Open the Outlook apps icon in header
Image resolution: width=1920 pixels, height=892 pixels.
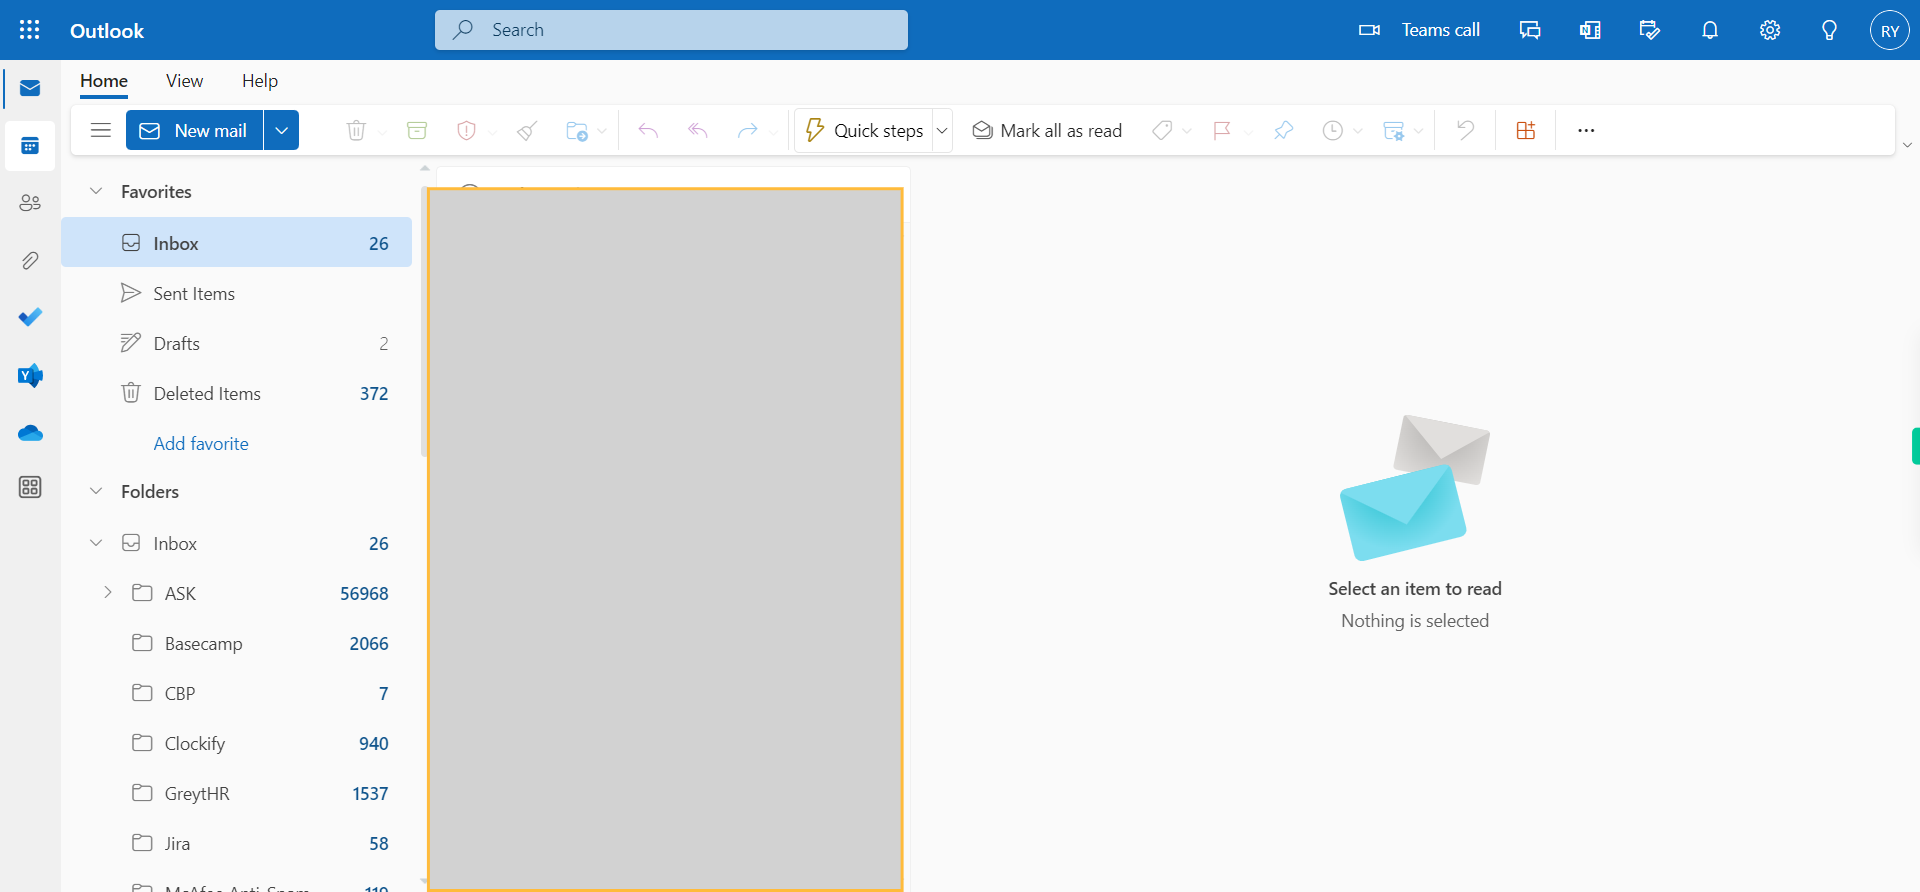point(1590,30)
